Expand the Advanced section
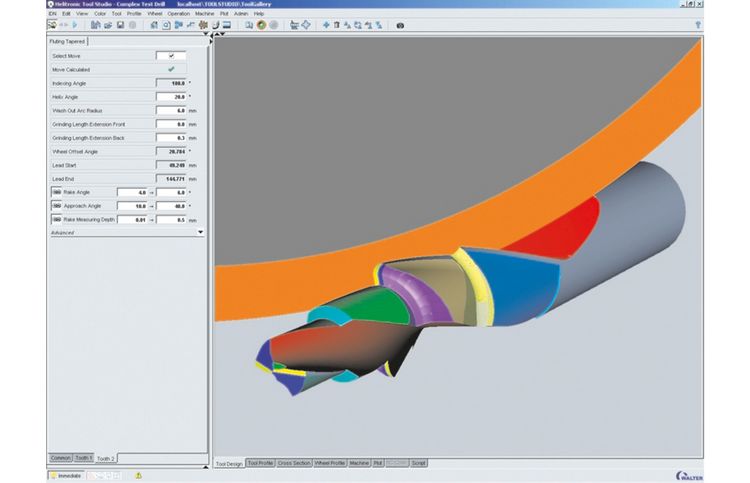The image size is (750, 483). [200, 232]
